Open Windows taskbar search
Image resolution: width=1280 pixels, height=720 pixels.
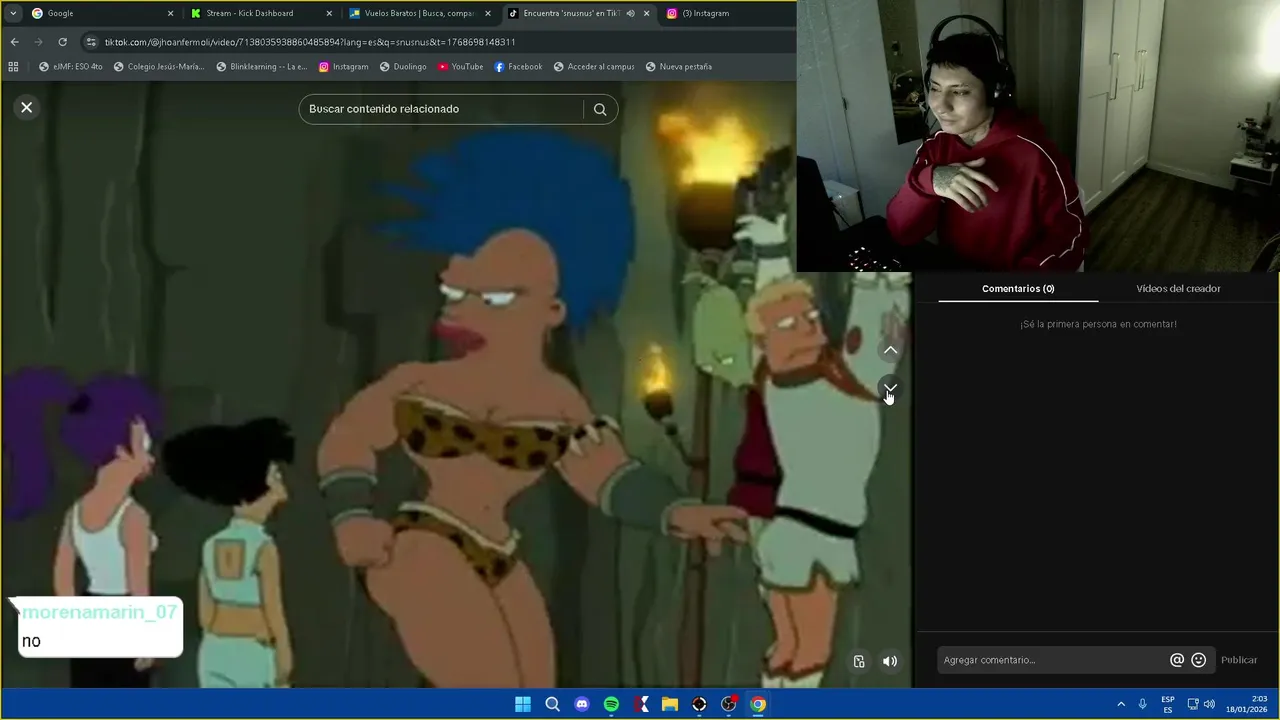tap(552, 704)
